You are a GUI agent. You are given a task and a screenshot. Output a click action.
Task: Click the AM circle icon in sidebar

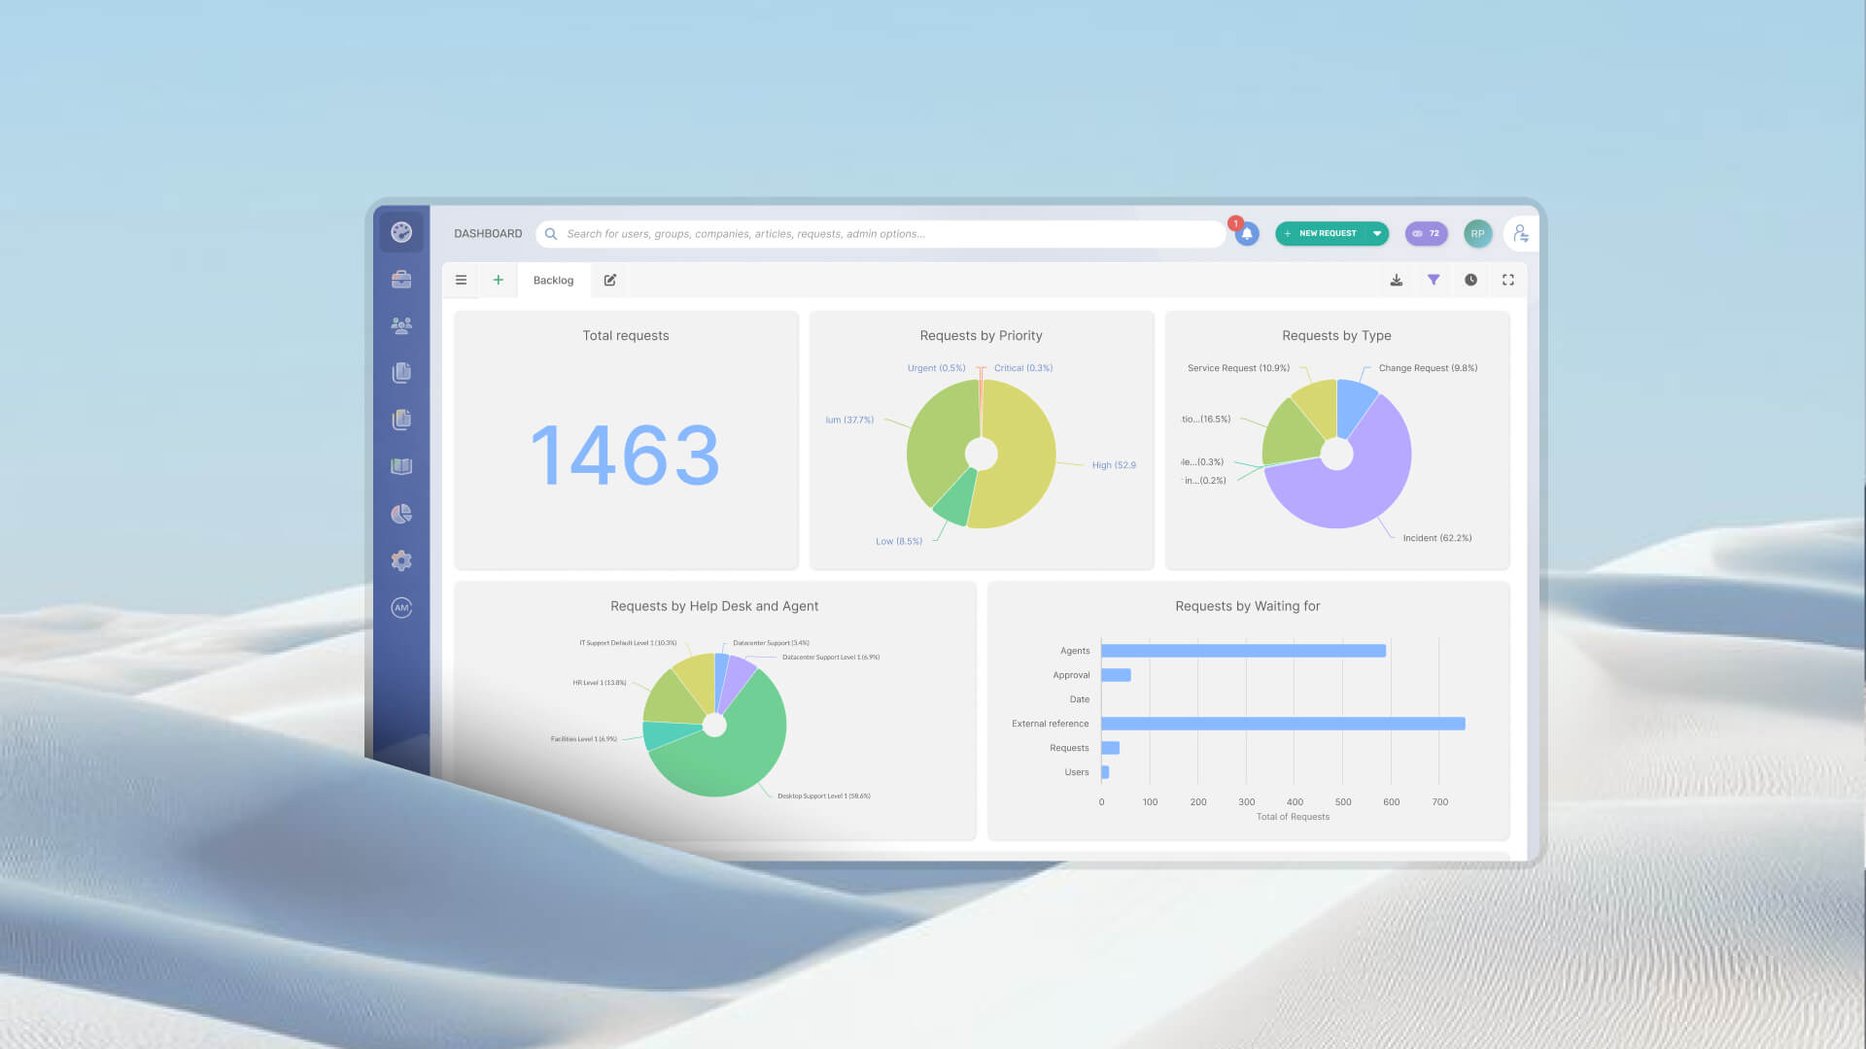[x=401, y=607]
